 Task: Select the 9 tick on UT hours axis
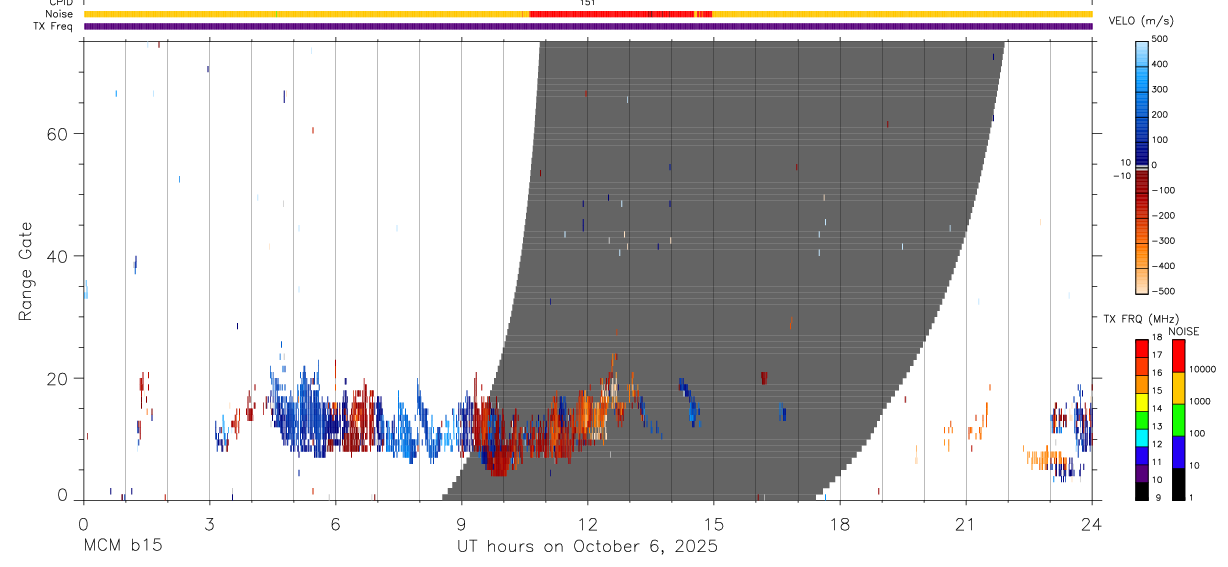[461, 523]
